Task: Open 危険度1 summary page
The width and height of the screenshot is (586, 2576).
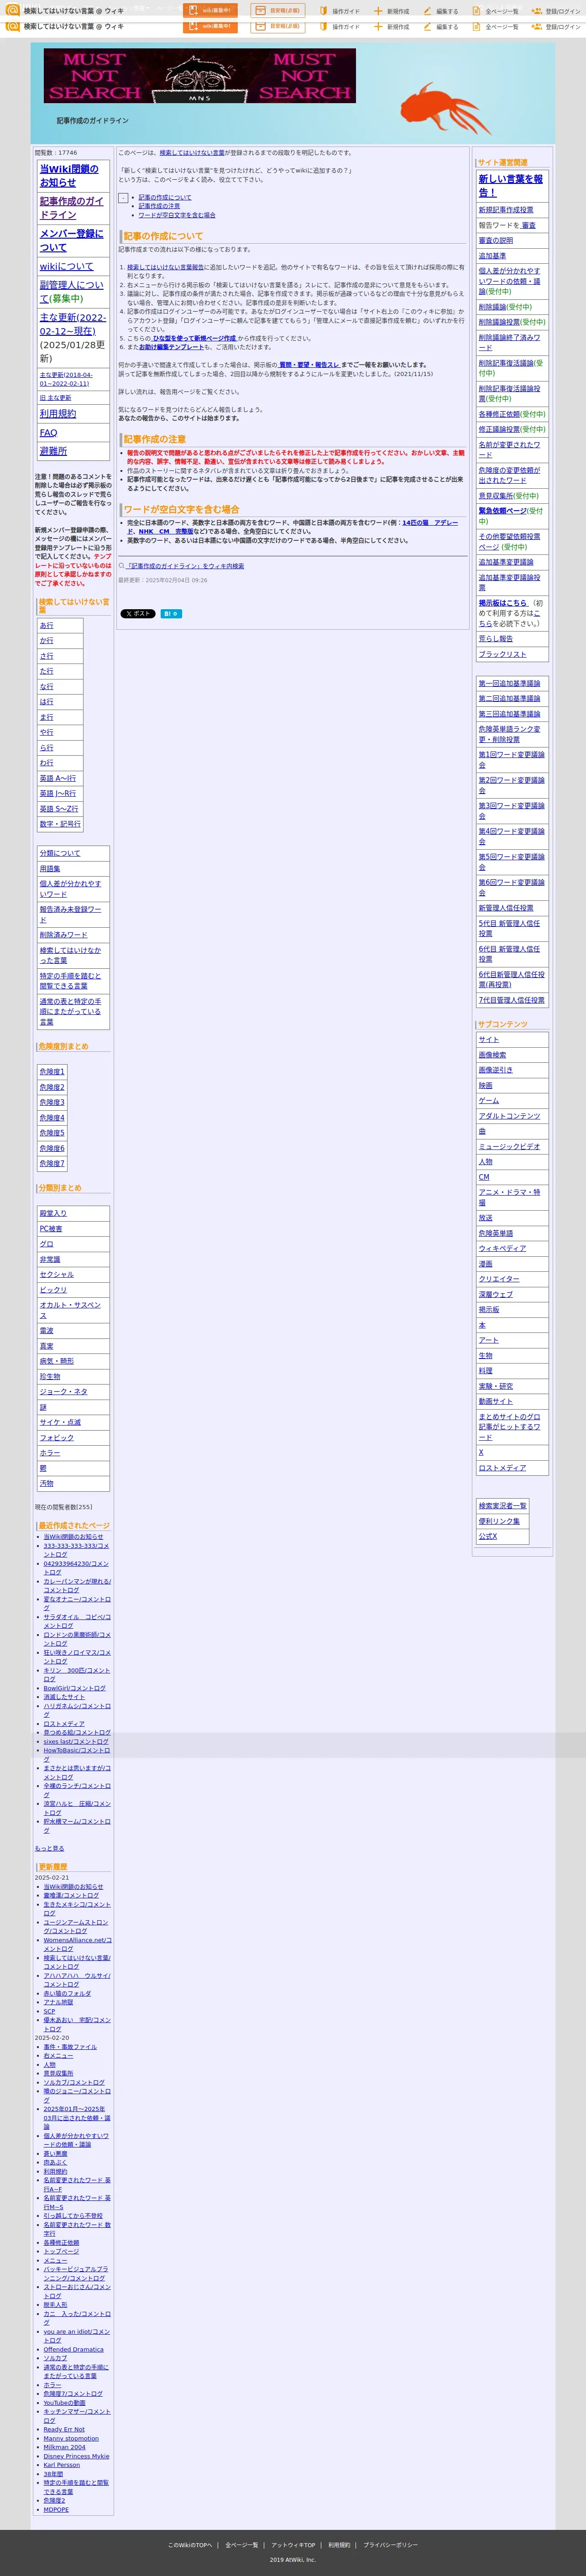Action: (52, 1072)
